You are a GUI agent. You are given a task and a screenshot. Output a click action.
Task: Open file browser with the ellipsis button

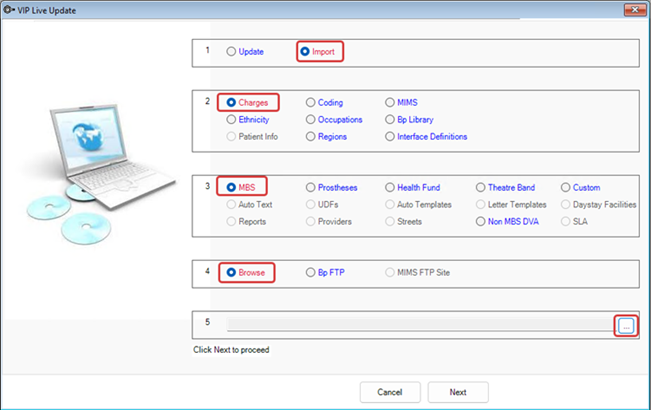(x=626, y=326)
